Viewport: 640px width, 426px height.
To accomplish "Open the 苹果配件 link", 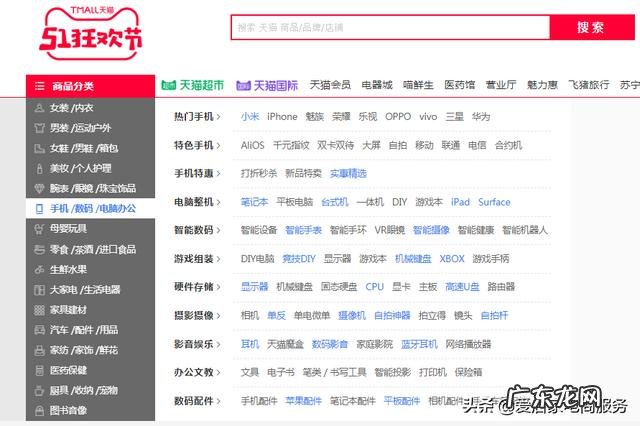I will point(303,401).
